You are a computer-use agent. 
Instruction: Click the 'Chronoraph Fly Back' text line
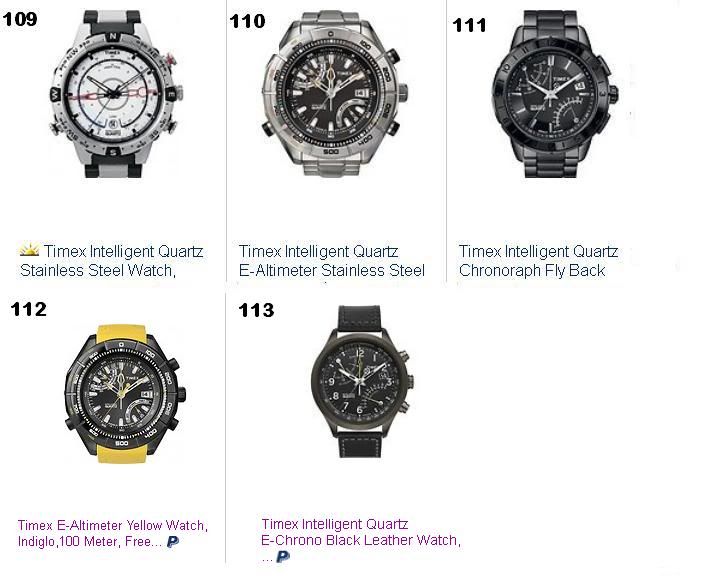(532, 271)
